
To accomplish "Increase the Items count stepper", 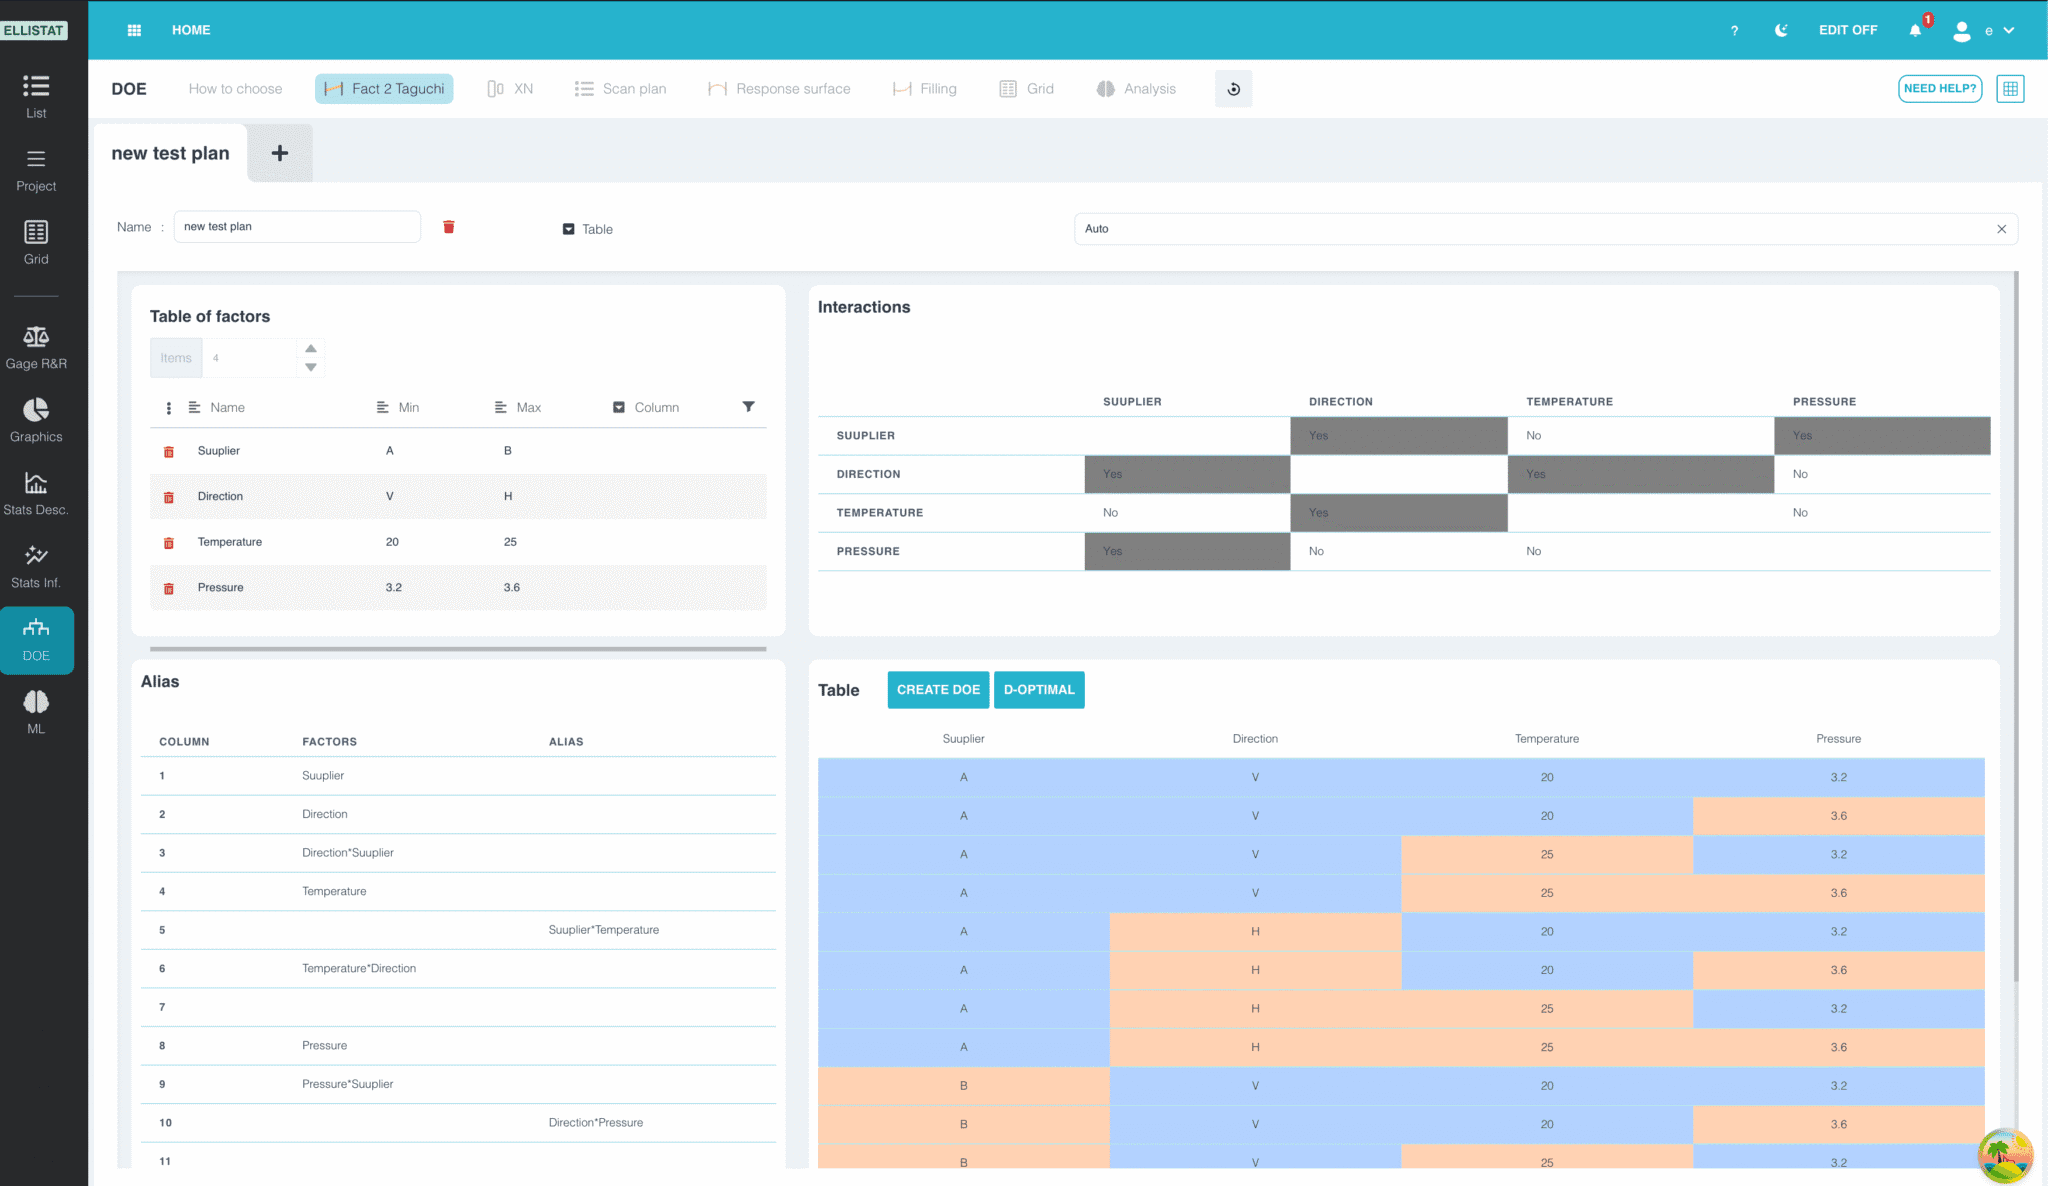I will [311, 348].
